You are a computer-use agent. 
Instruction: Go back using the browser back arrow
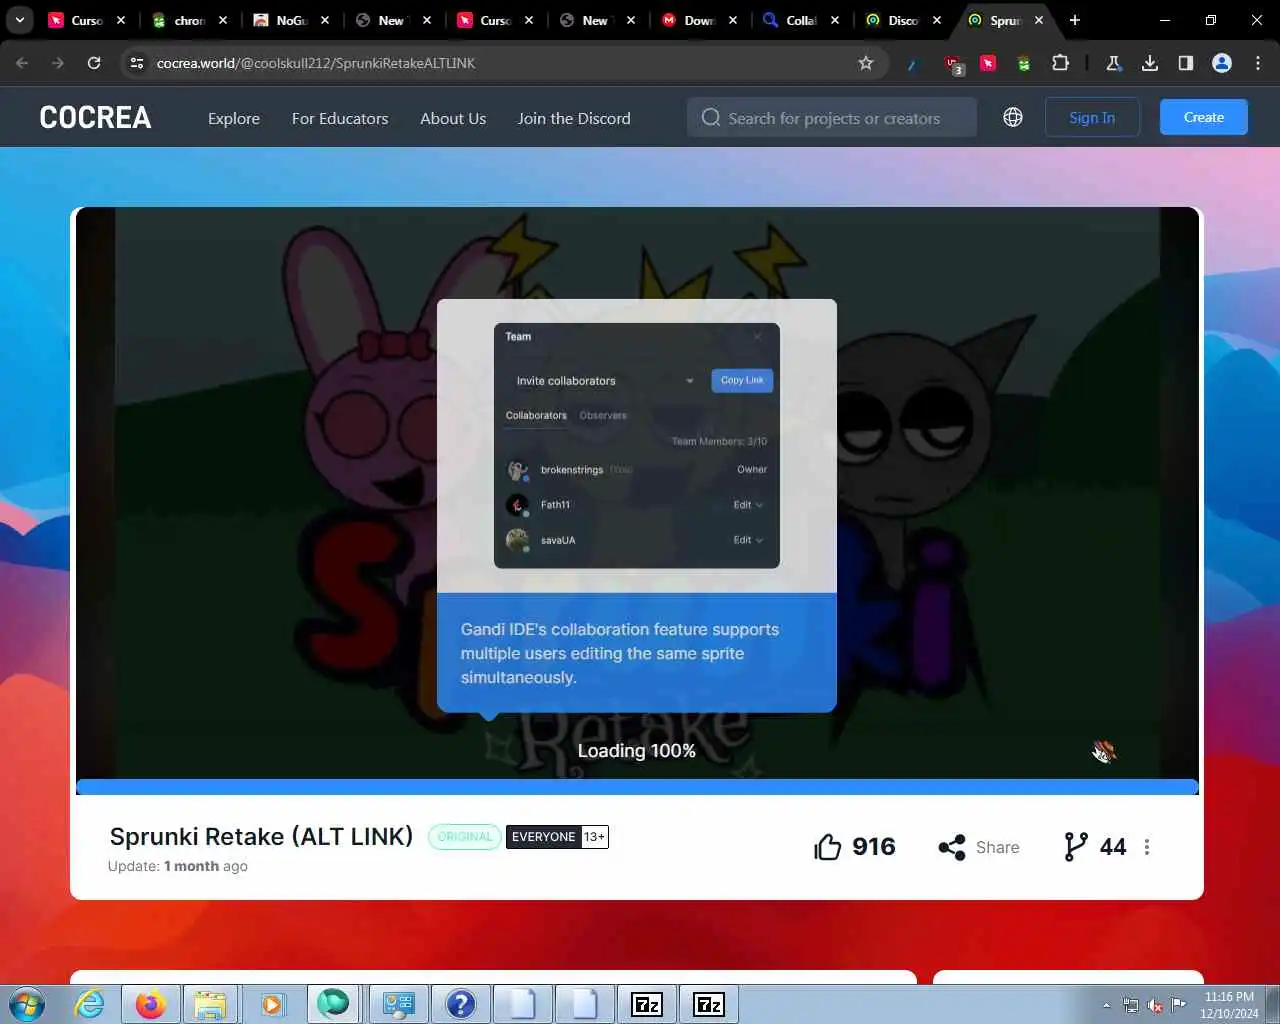(22, 63)
